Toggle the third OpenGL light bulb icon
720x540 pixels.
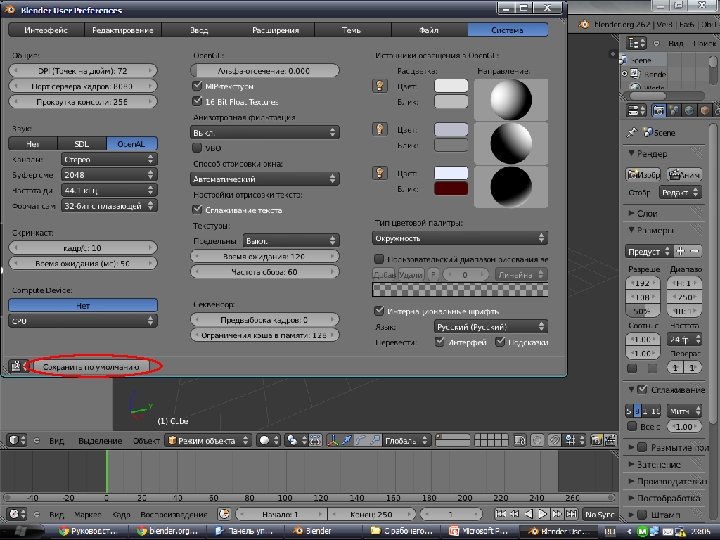(380, 173)
